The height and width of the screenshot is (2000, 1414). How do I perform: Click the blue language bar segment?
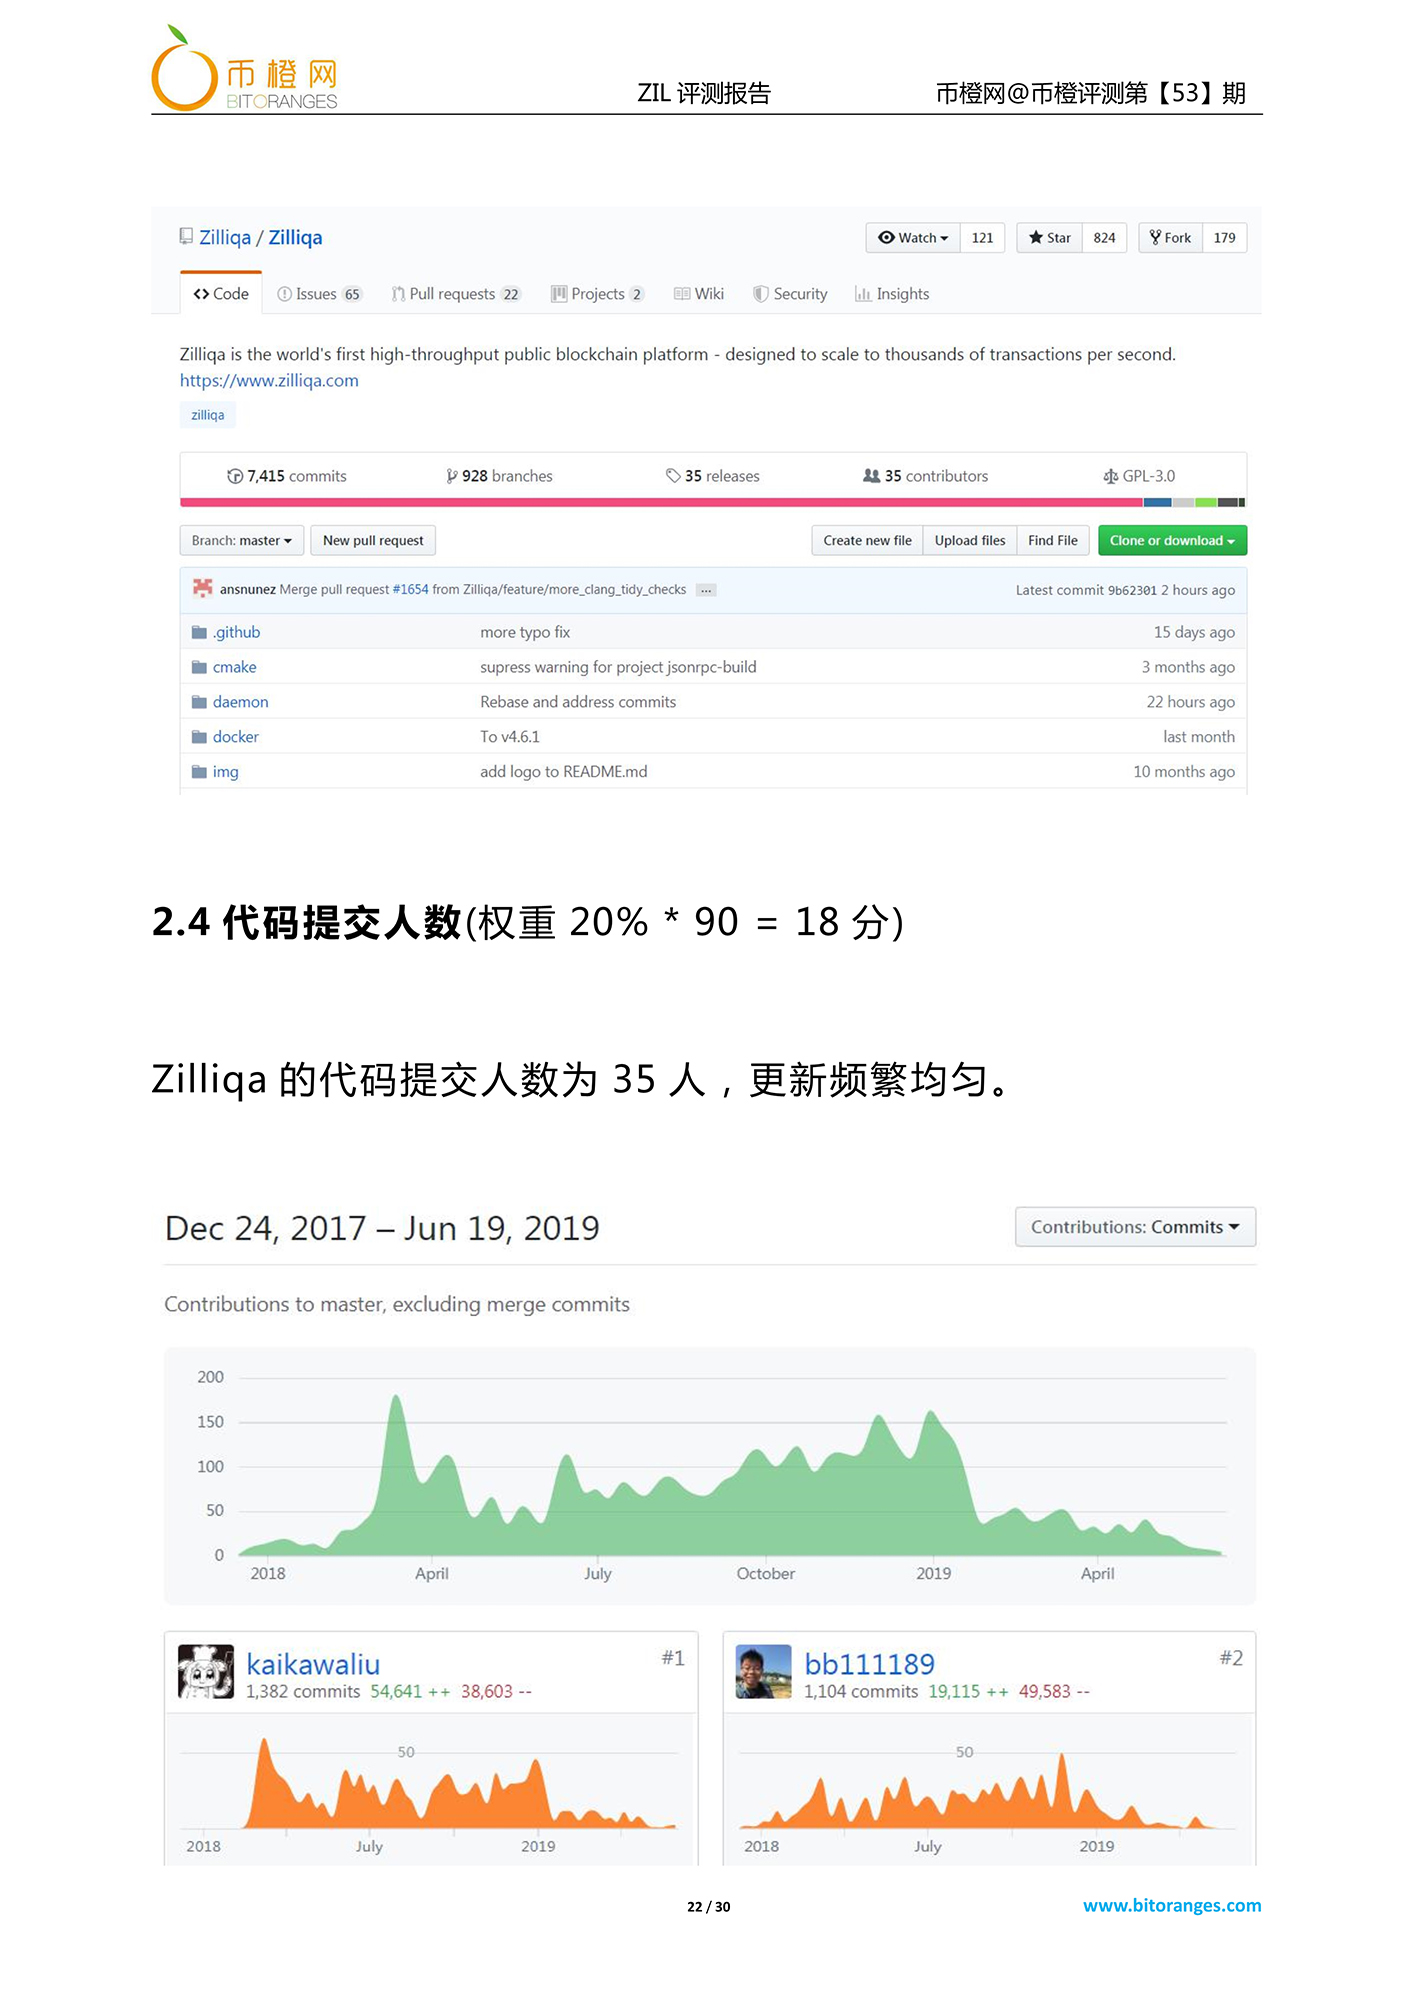(x=1157, y=502)
